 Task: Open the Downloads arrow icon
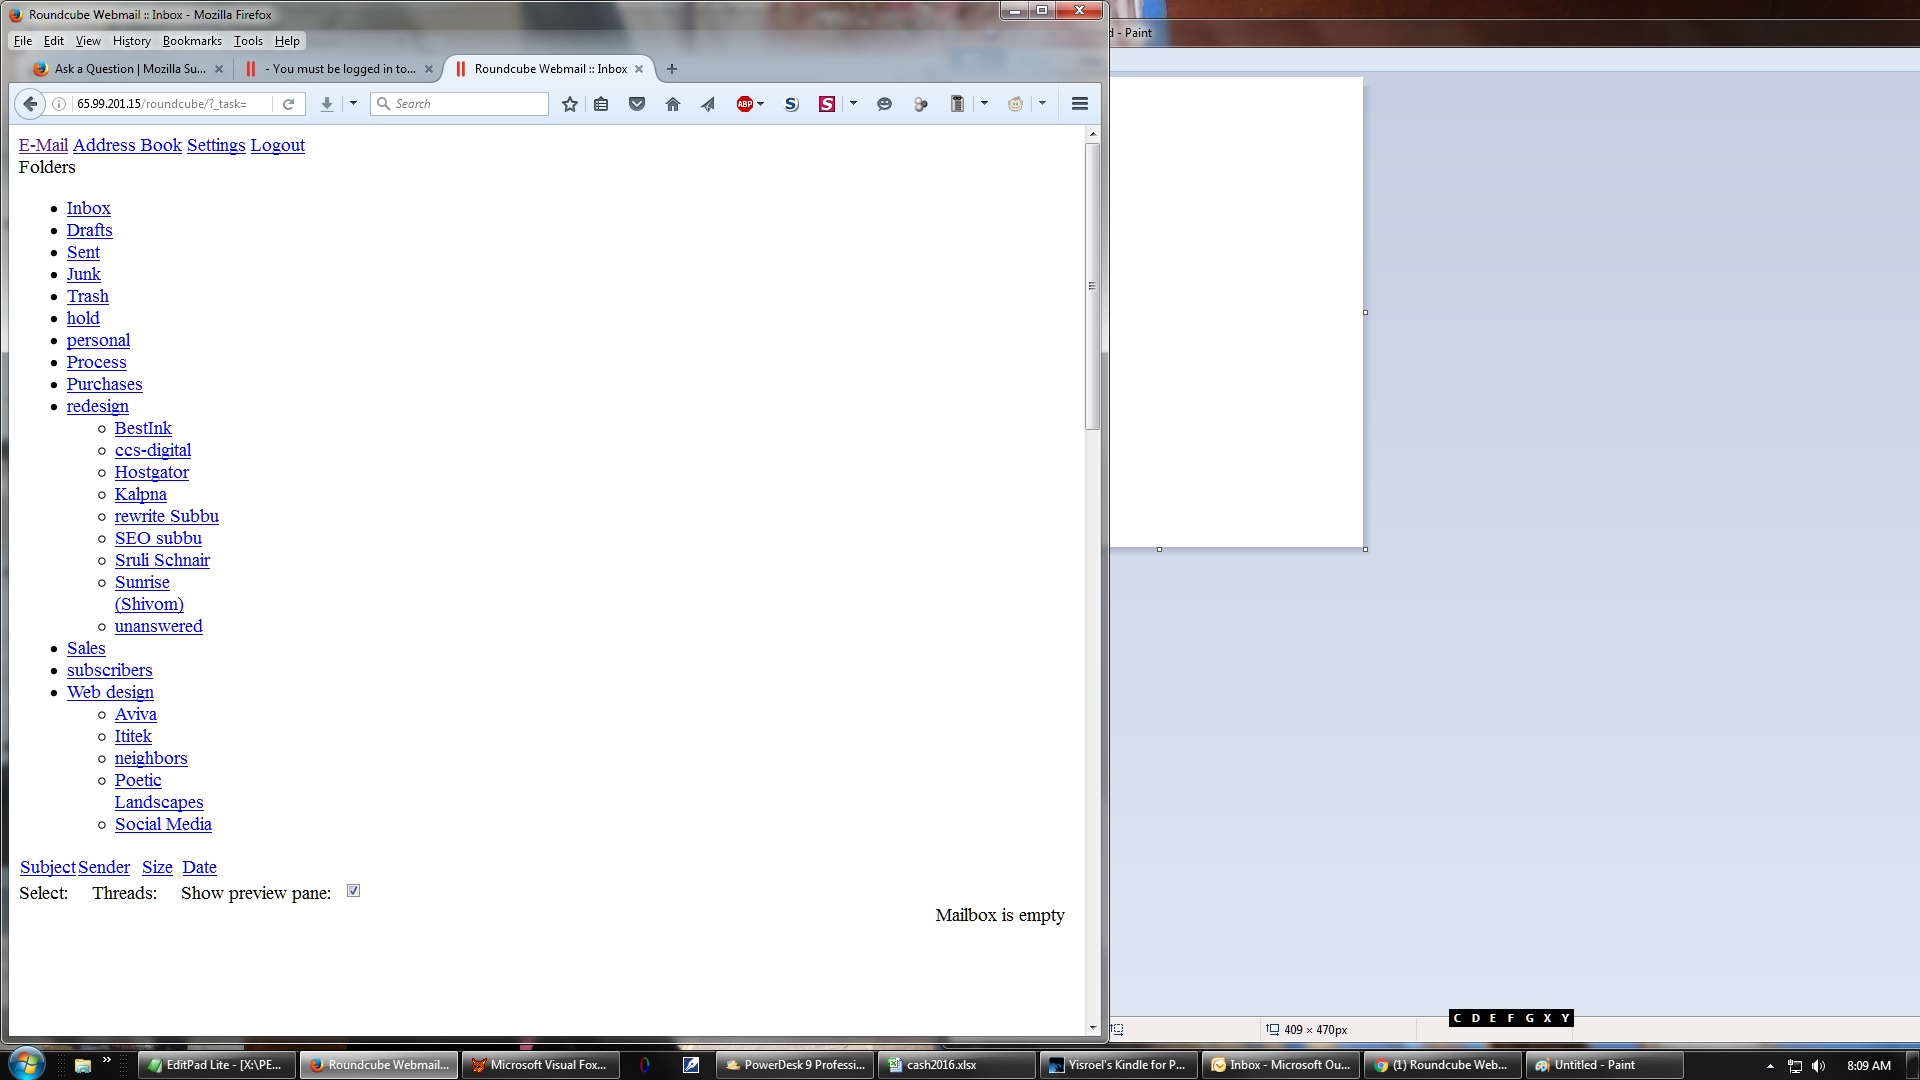click(x=326, y=104)
